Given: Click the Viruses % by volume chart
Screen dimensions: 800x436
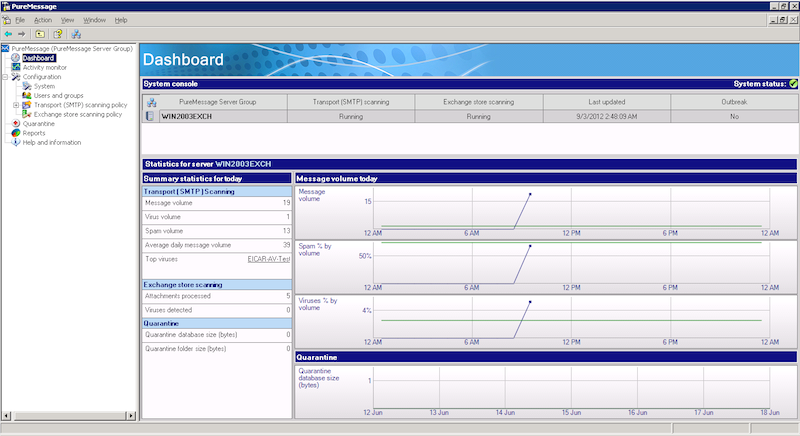Looking at the screenshot, I should click(x=546, y=321).
